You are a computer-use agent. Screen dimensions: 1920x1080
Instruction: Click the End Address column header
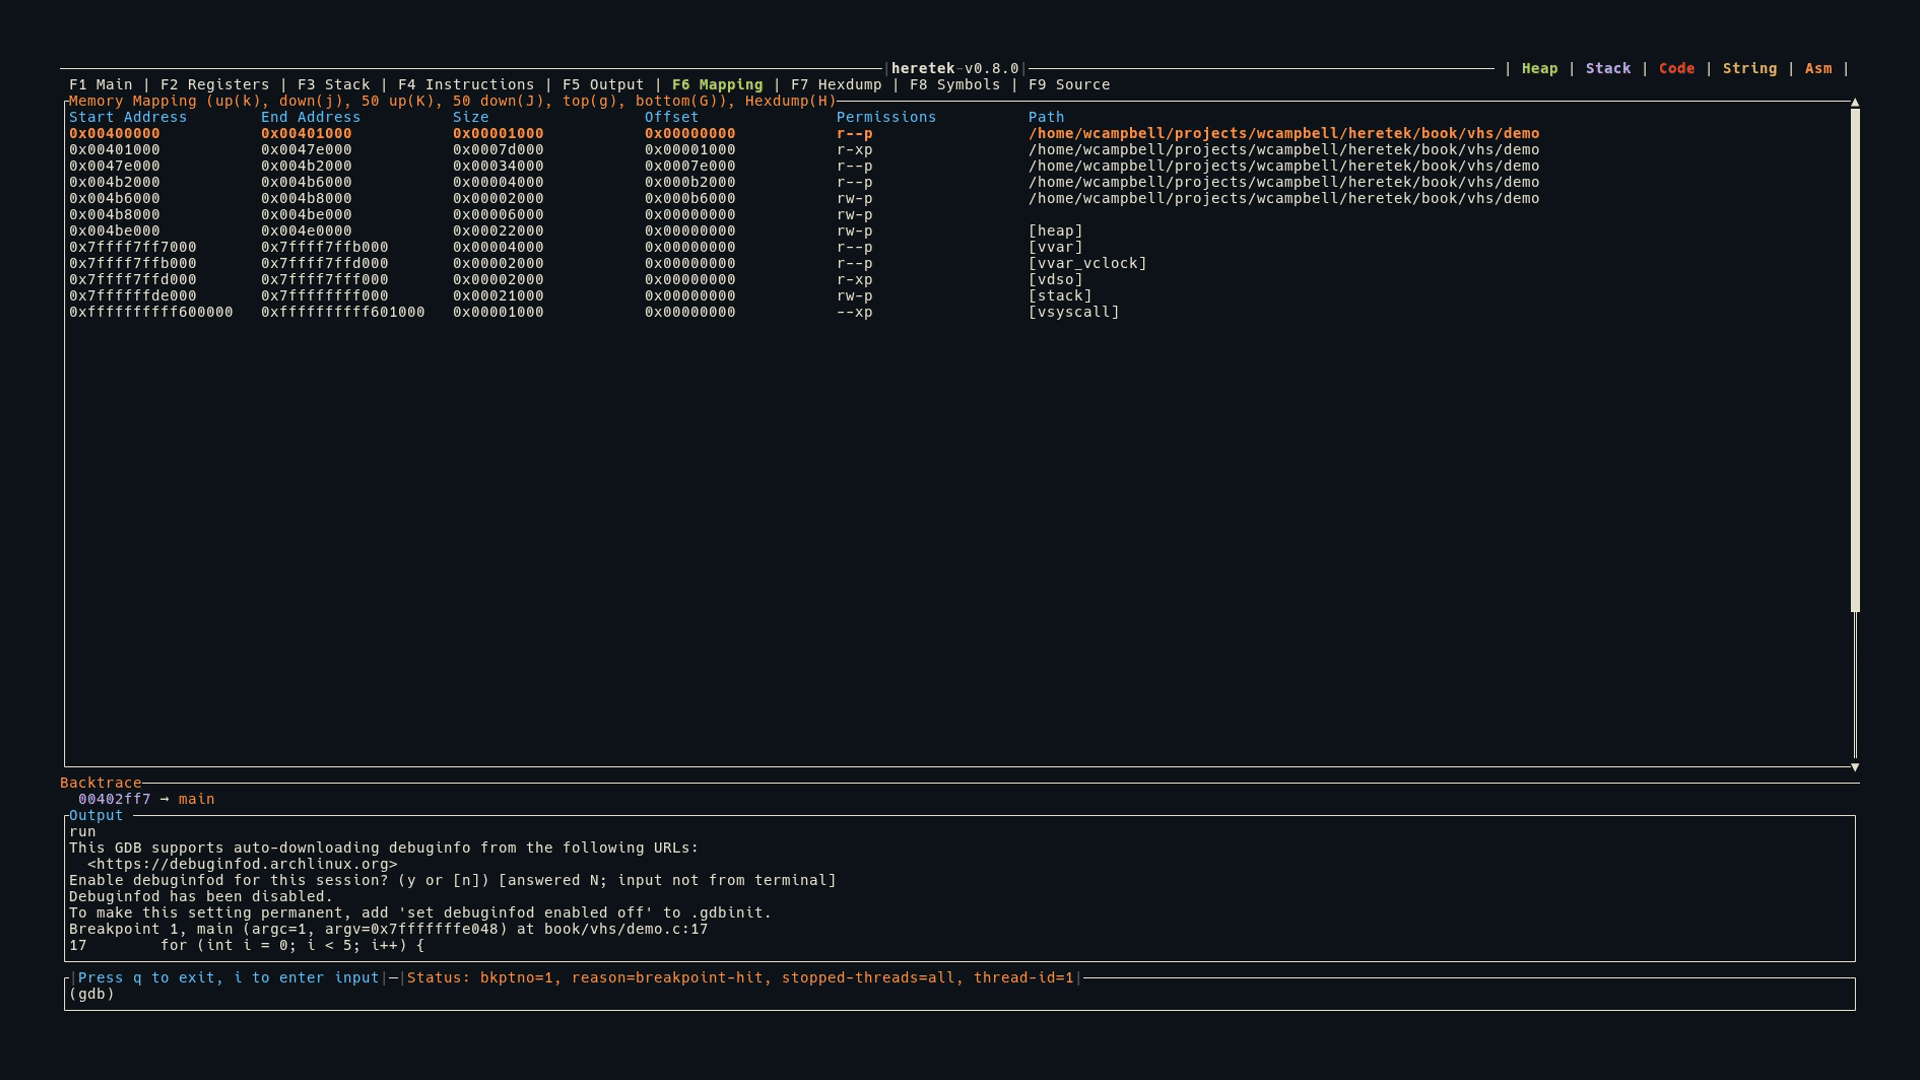click(x=310, y=117)
